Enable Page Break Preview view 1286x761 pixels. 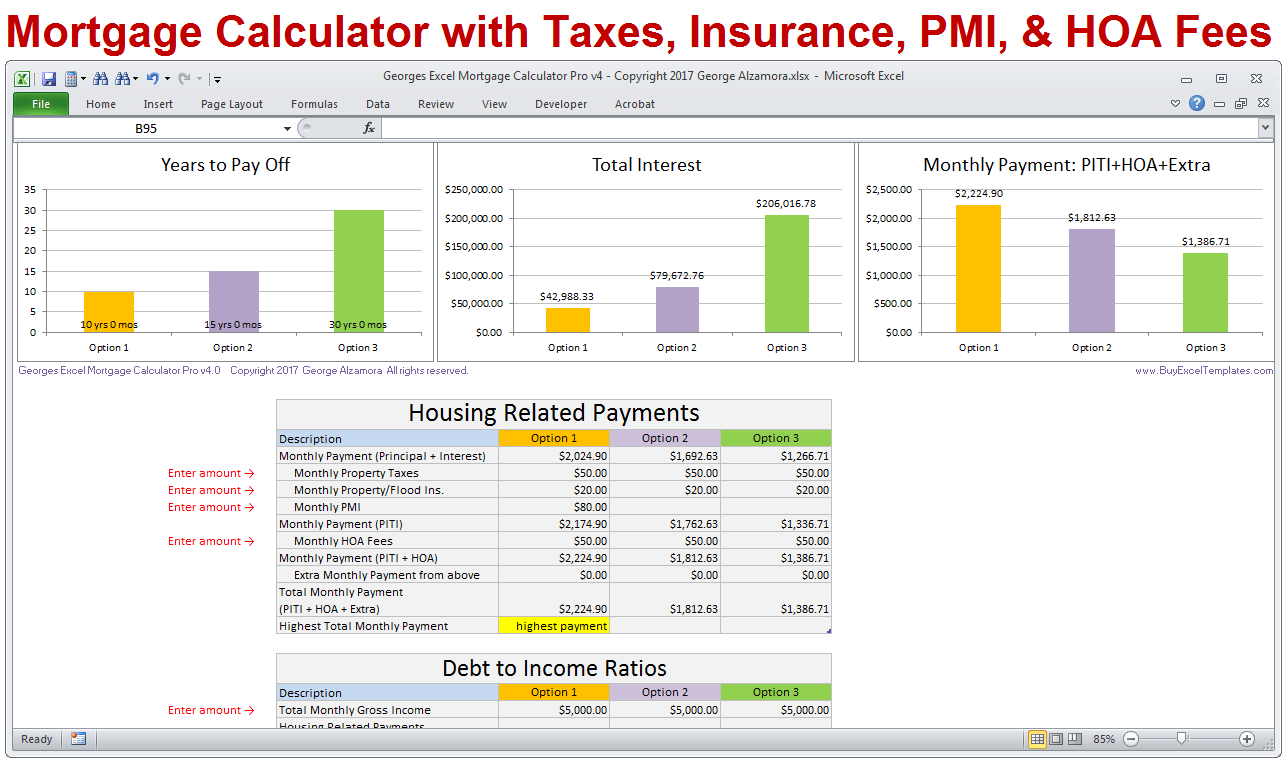coord(1075,739)
